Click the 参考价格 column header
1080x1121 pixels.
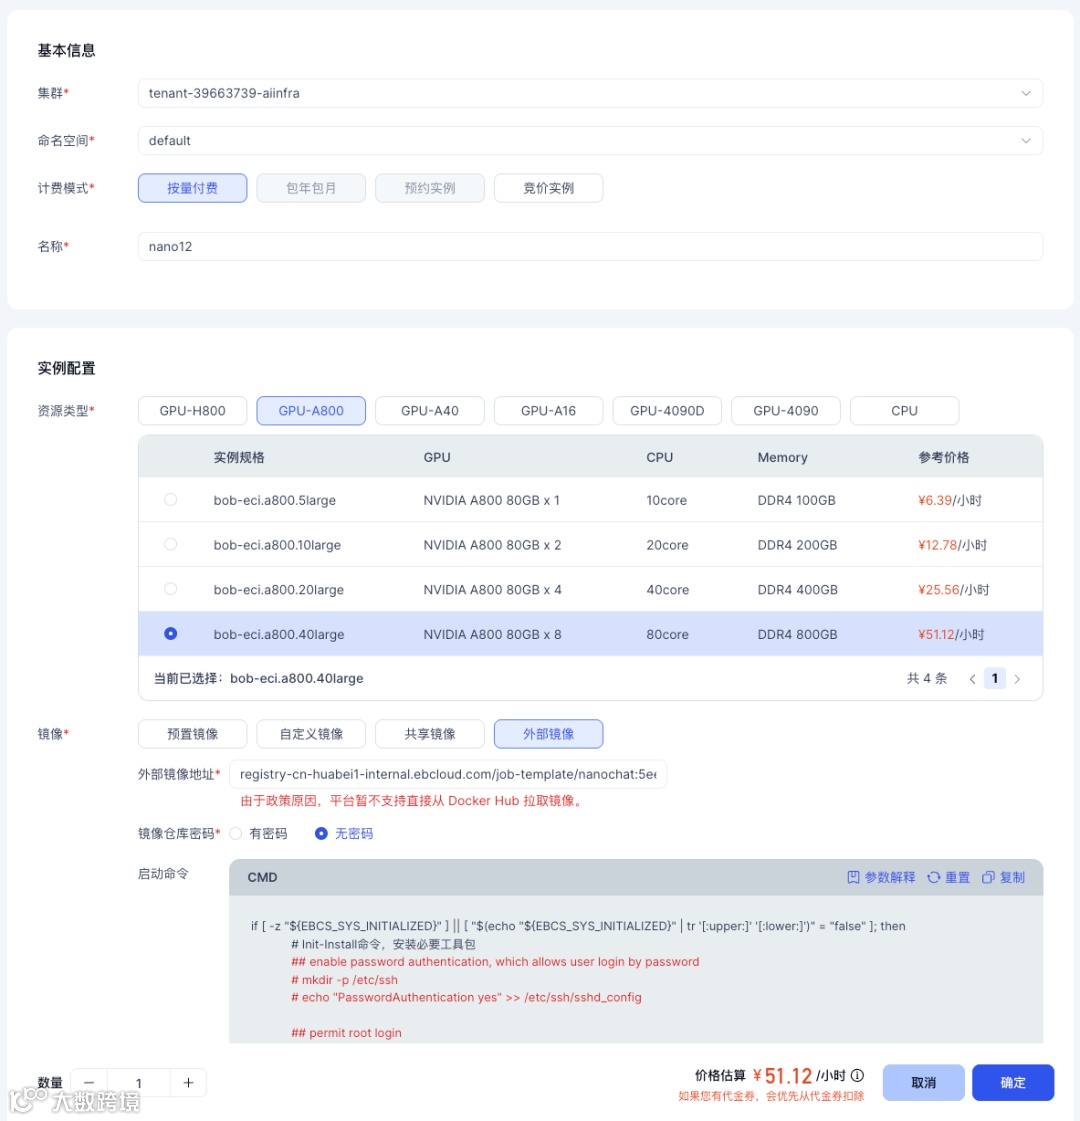[943, 457]
